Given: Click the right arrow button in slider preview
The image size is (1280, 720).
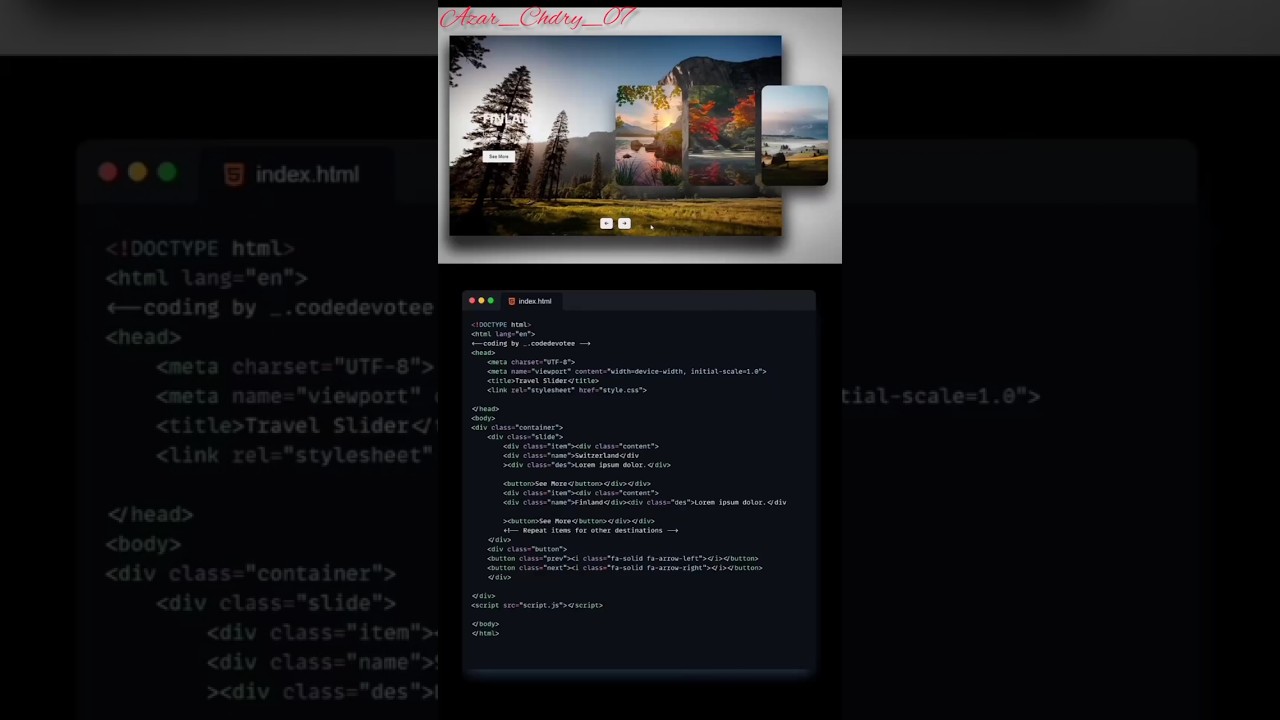Looking at the screenshot, I should pyautogui.click(x=624, y=223).
